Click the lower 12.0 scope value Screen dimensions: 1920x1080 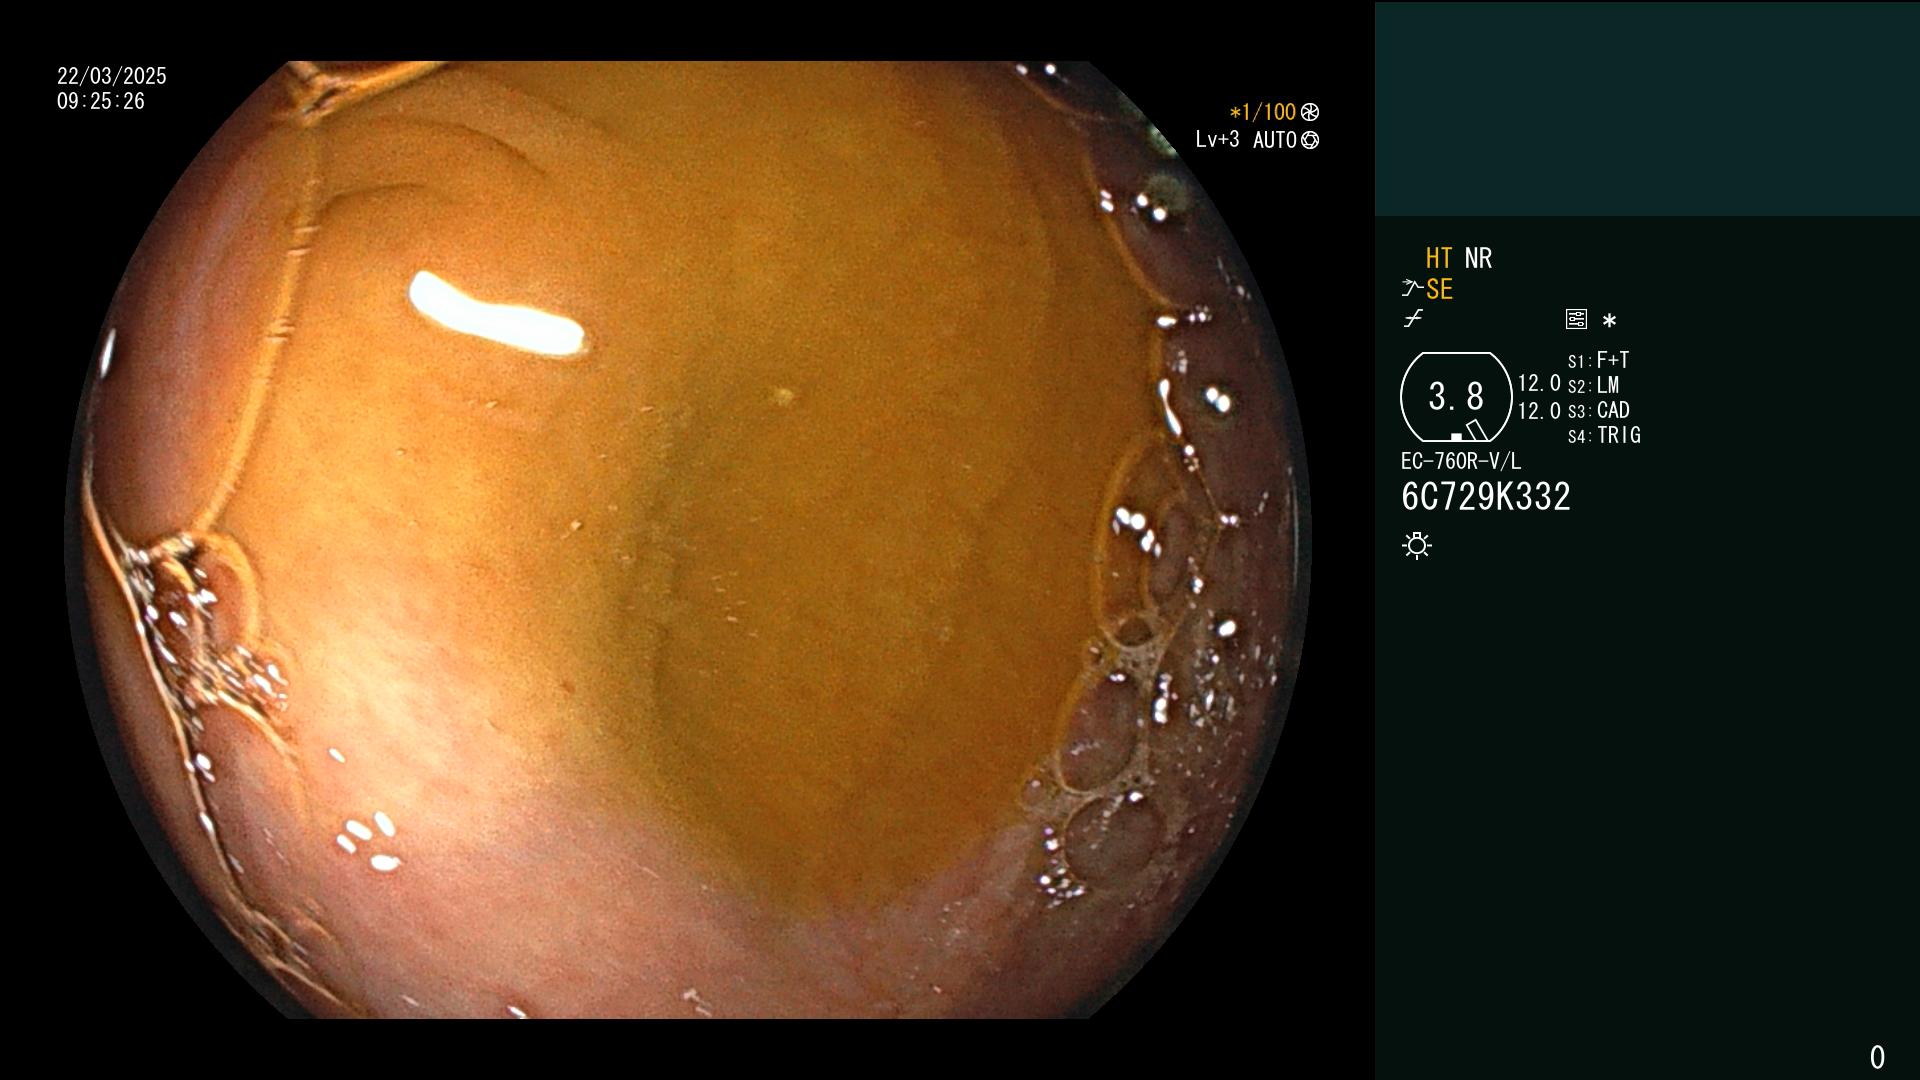[x=1539, y=411]
